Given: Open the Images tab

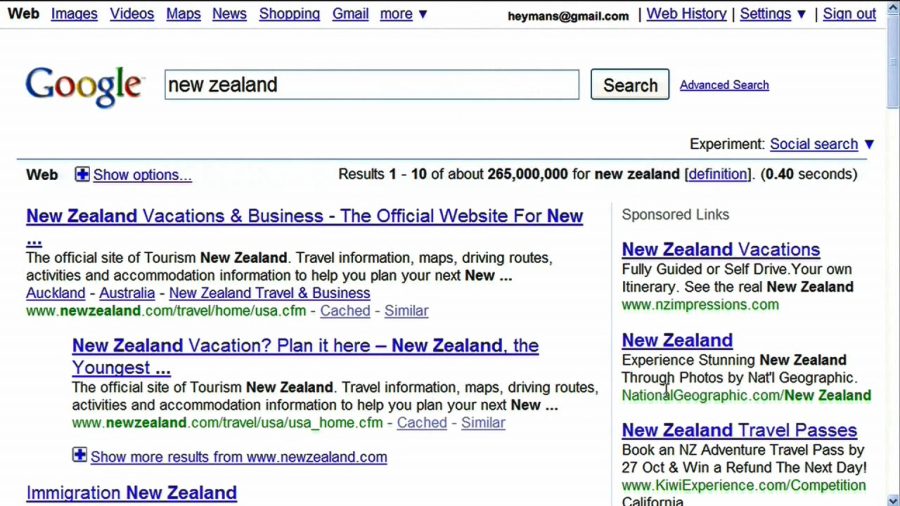Looking at the screenshot, I should [74, 14].
